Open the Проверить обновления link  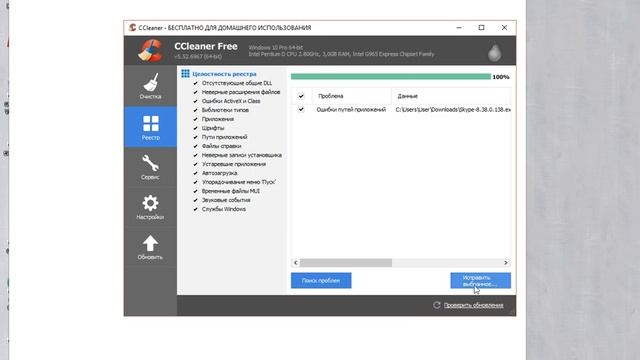point(473,305)
